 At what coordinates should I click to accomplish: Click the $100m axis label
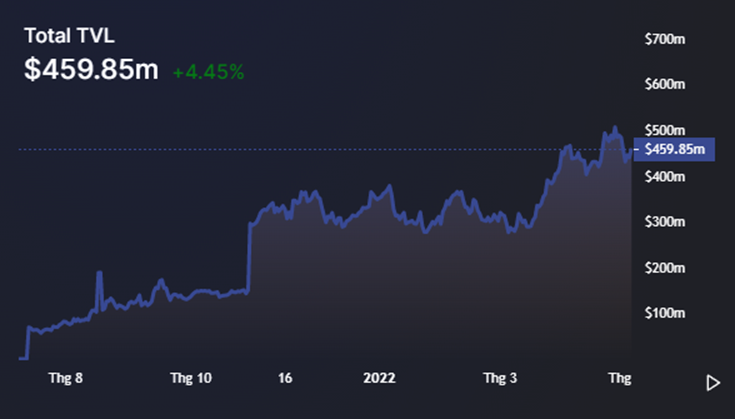(665, 313)
